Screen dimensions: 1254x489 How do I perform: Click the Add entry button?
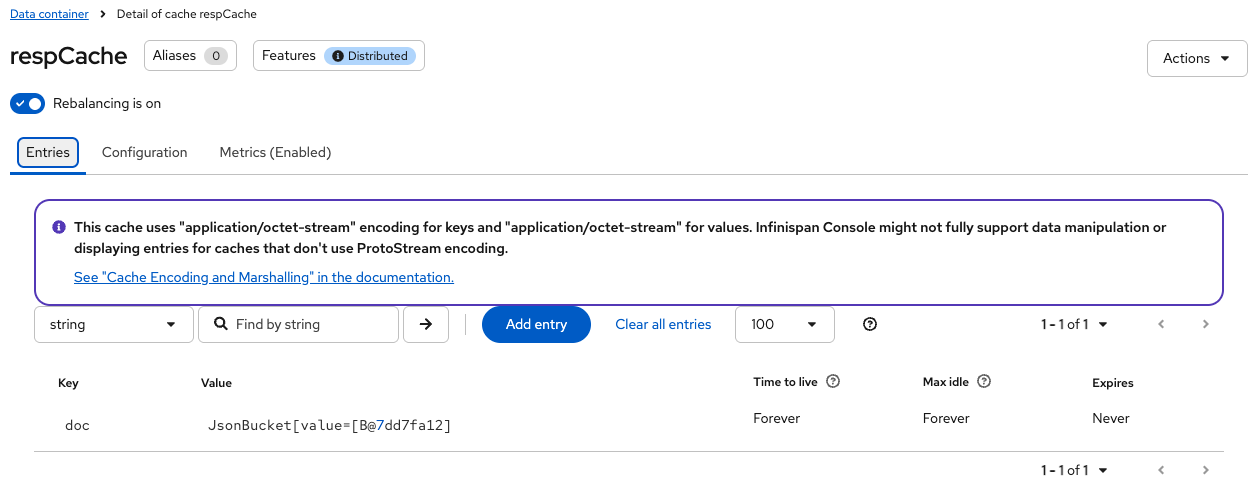point(536,324)
